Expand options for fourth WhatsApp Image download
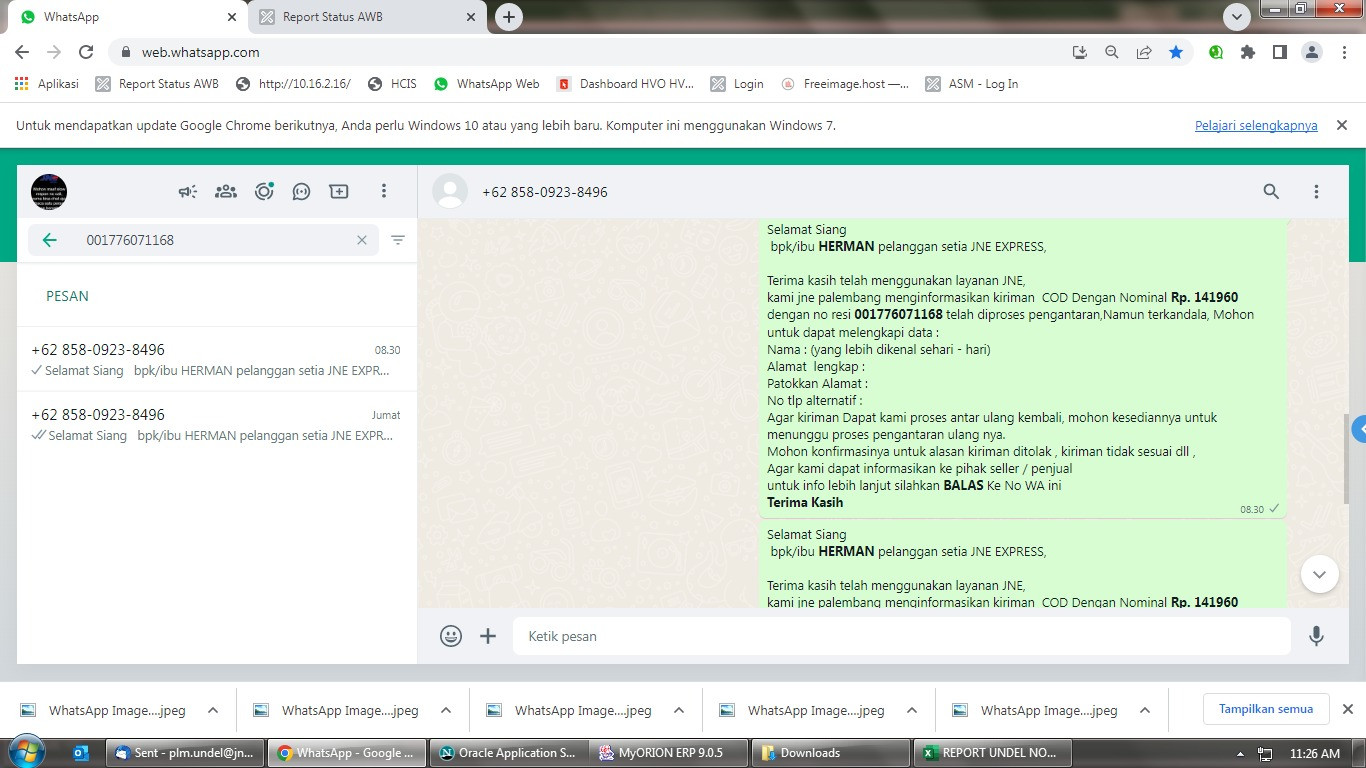1366x768 pixels. [x=912, y=710]
